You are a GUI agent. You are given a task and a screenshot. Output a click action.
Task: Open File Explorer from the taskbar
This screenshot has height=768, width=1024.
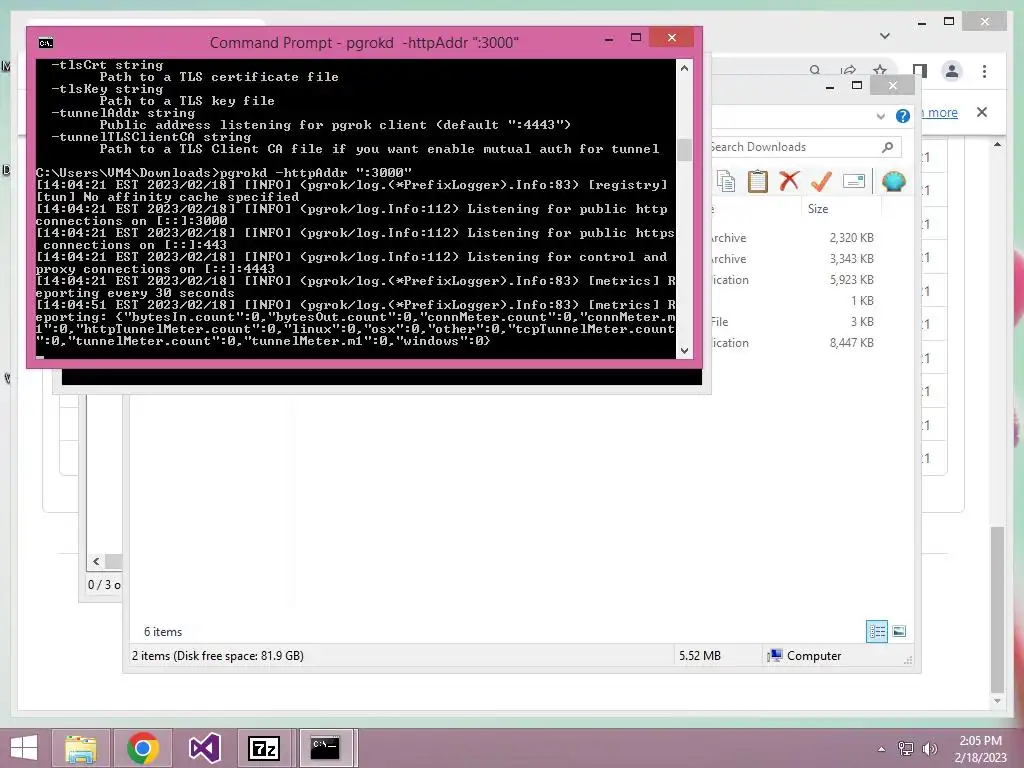coord(80,748)
